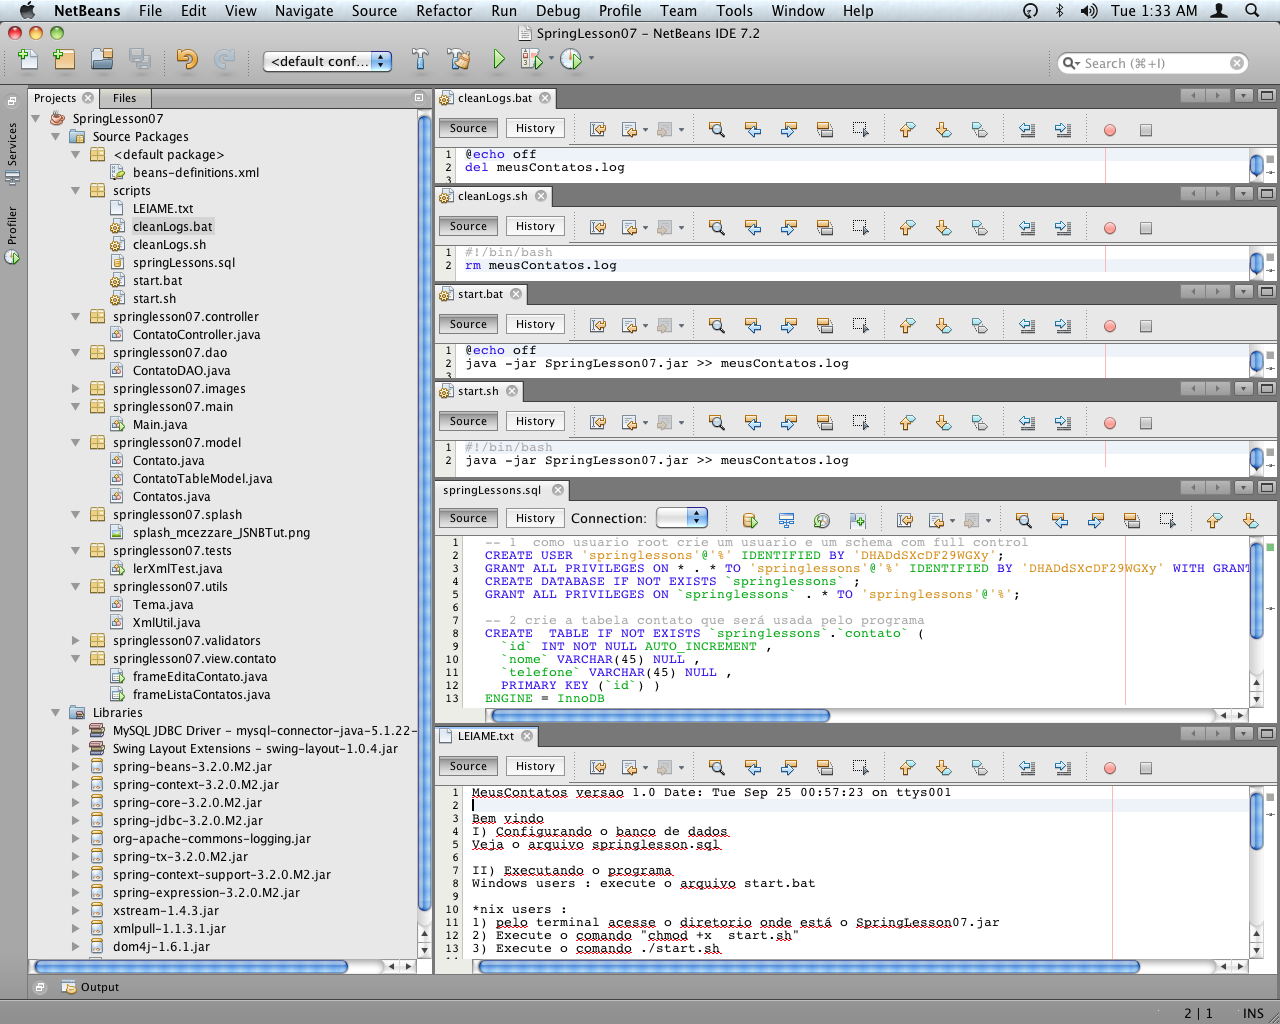Click the New File toolbar icon
Image resolution: width=1280 pixels, height=1024 pixels.
28,60
